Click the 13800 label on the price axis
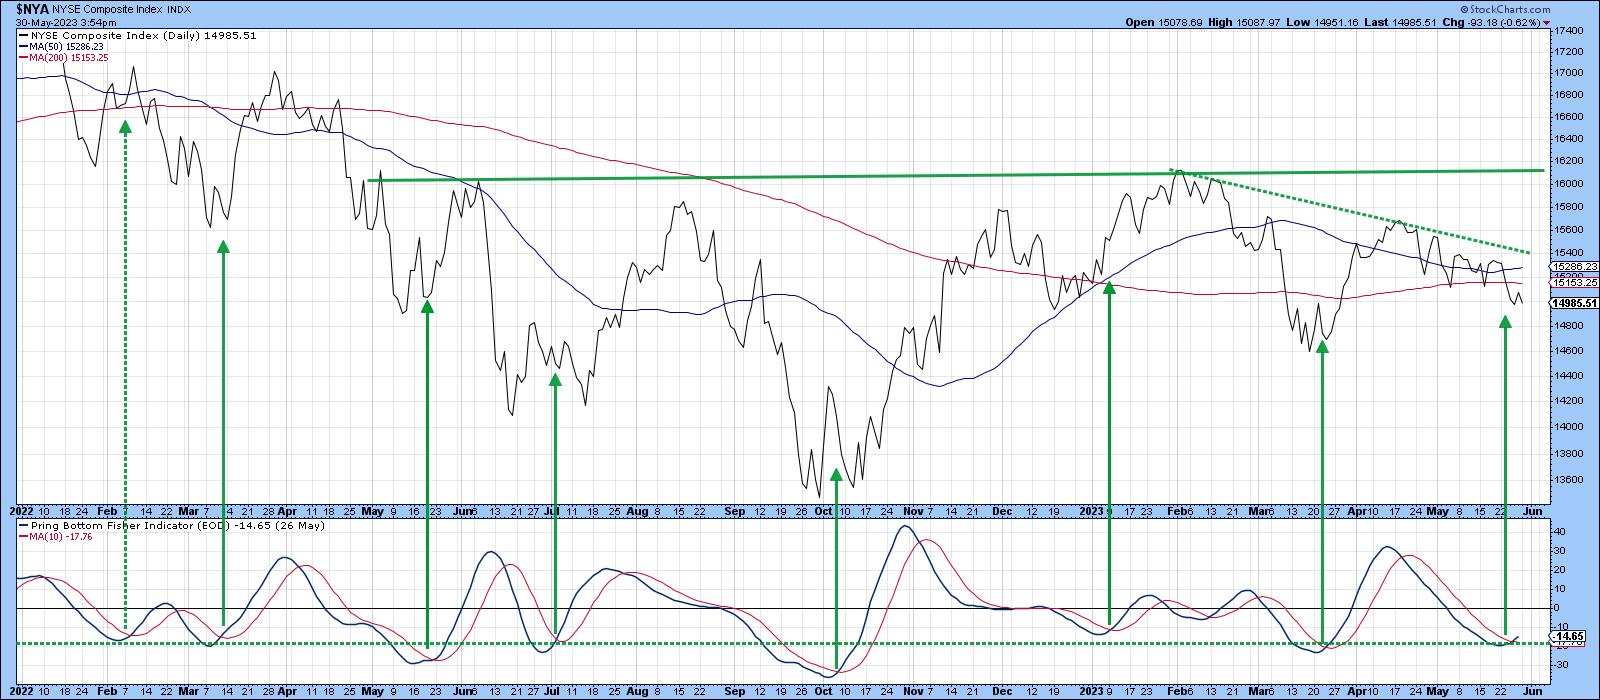 point(1567,453)
